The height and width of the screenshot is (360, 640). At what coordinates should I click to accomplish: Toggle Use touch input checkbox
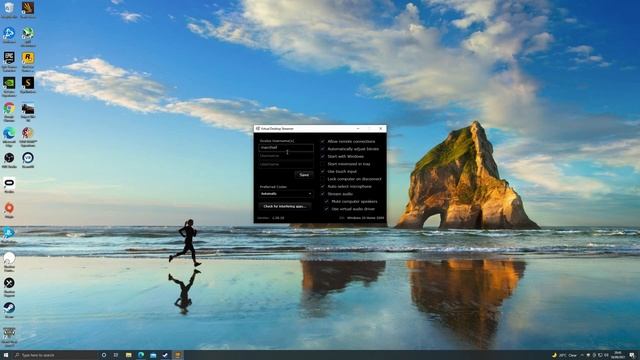[322, 171]
